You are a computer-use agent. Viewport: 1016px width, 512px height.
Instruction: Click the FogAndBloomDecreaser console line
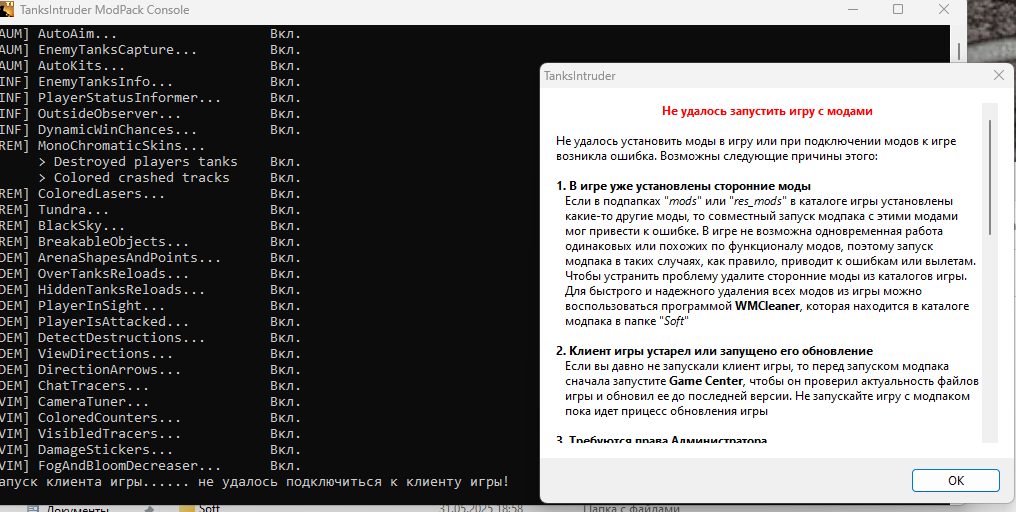(x=130, y=465)
